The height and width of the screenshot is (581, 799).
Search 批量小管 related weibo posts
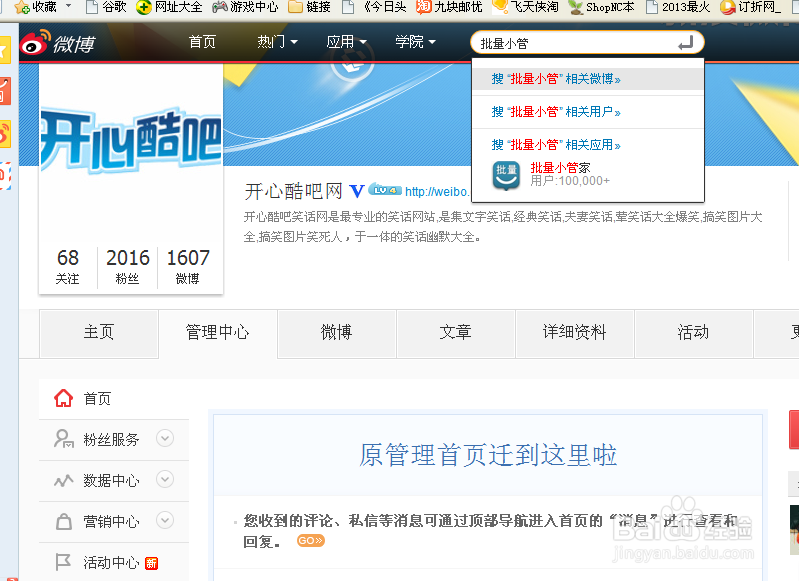click(588, 79)
